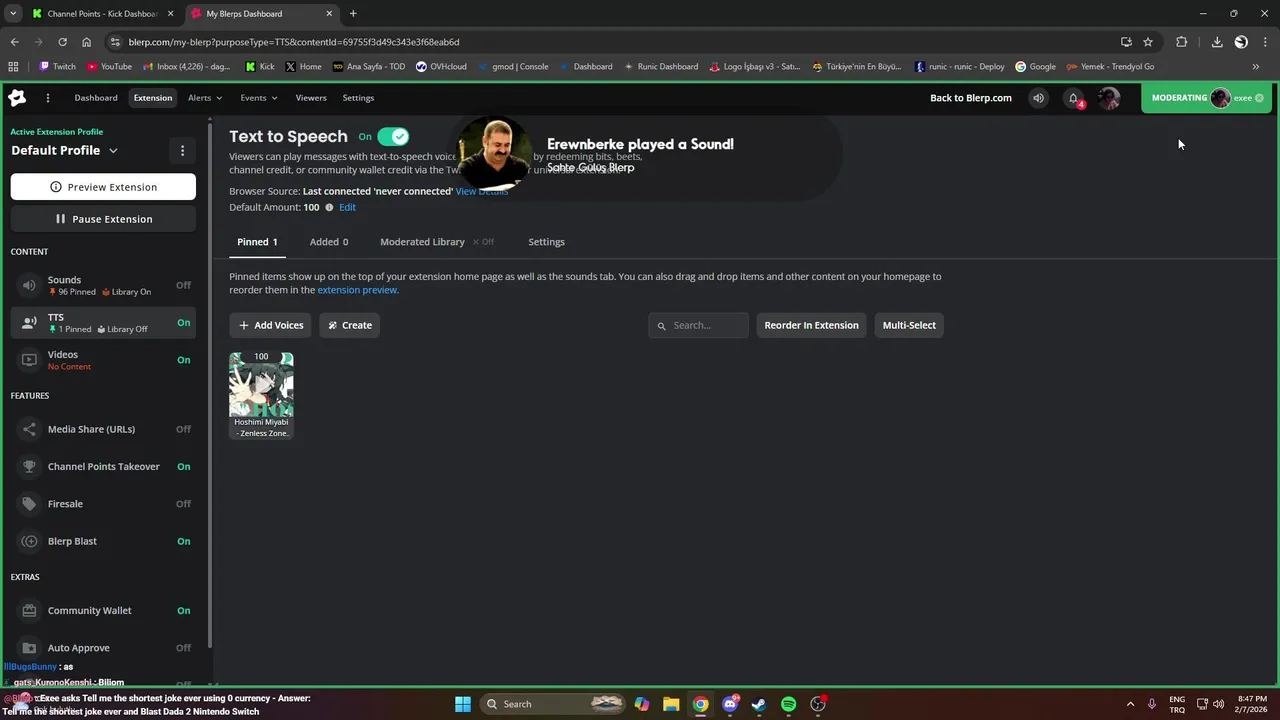The height and width of the screenshot is (720, 1280).
Task: Click the Media Share (URLs) share icon
Action: click(x=29, y=429)
